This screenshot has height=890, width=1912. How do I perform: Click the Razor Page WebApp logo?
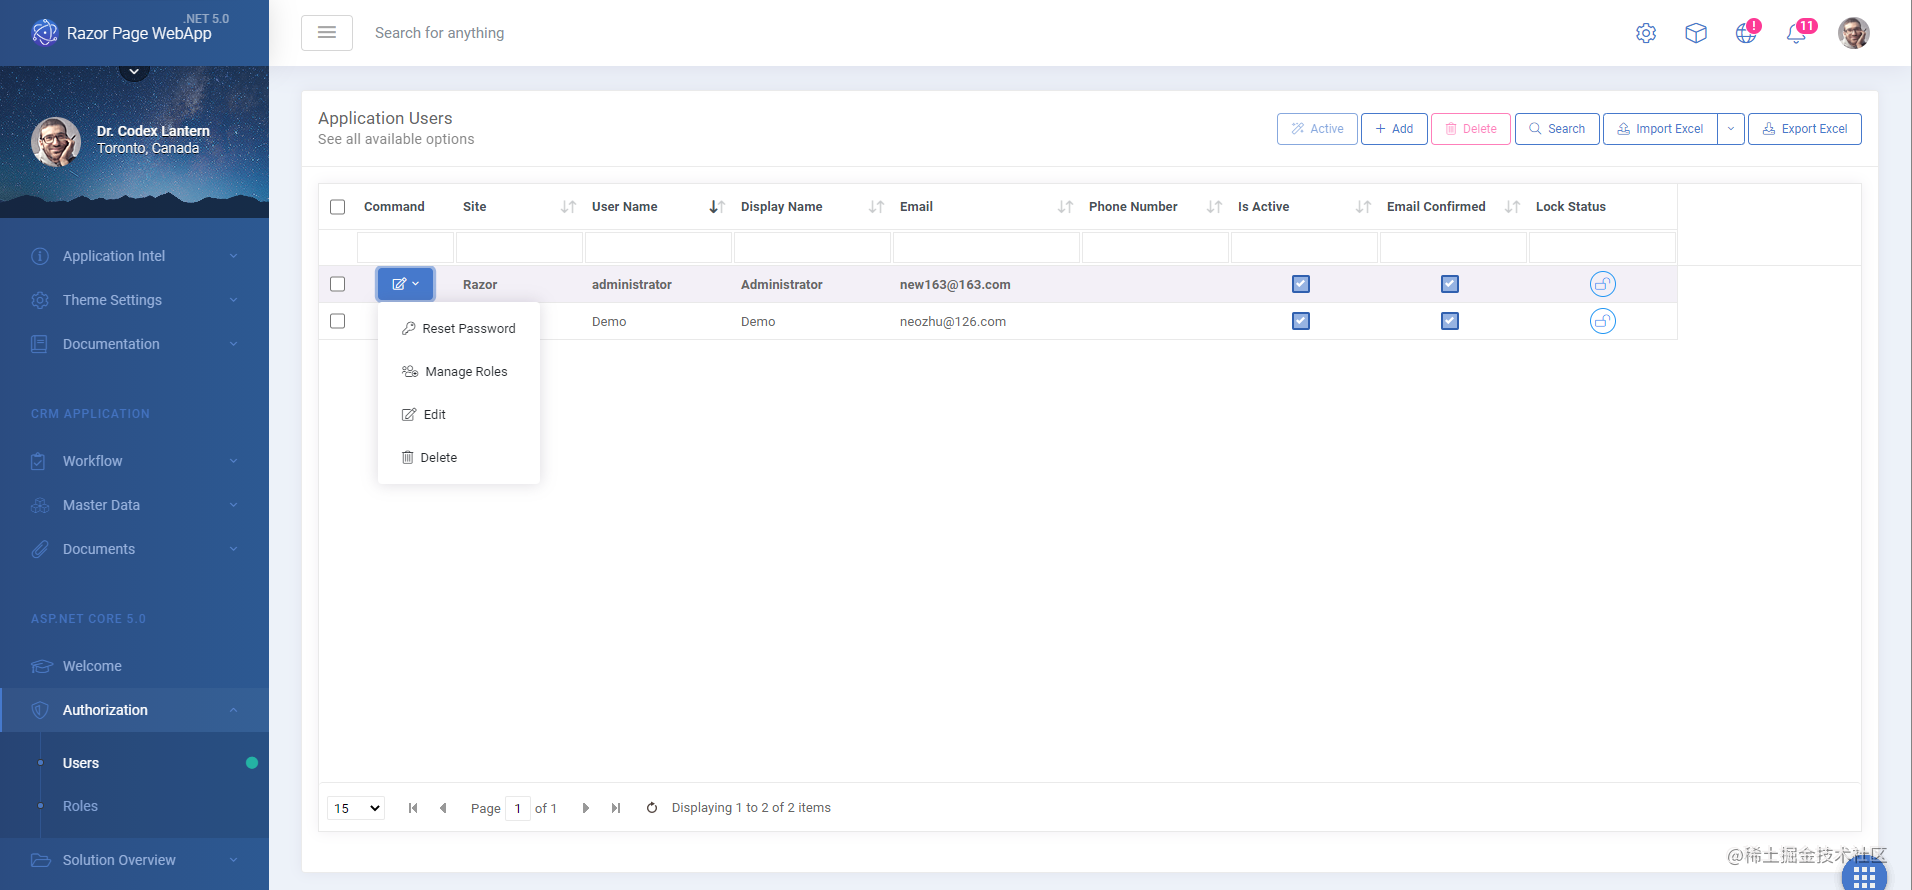(x=122, y=33)
